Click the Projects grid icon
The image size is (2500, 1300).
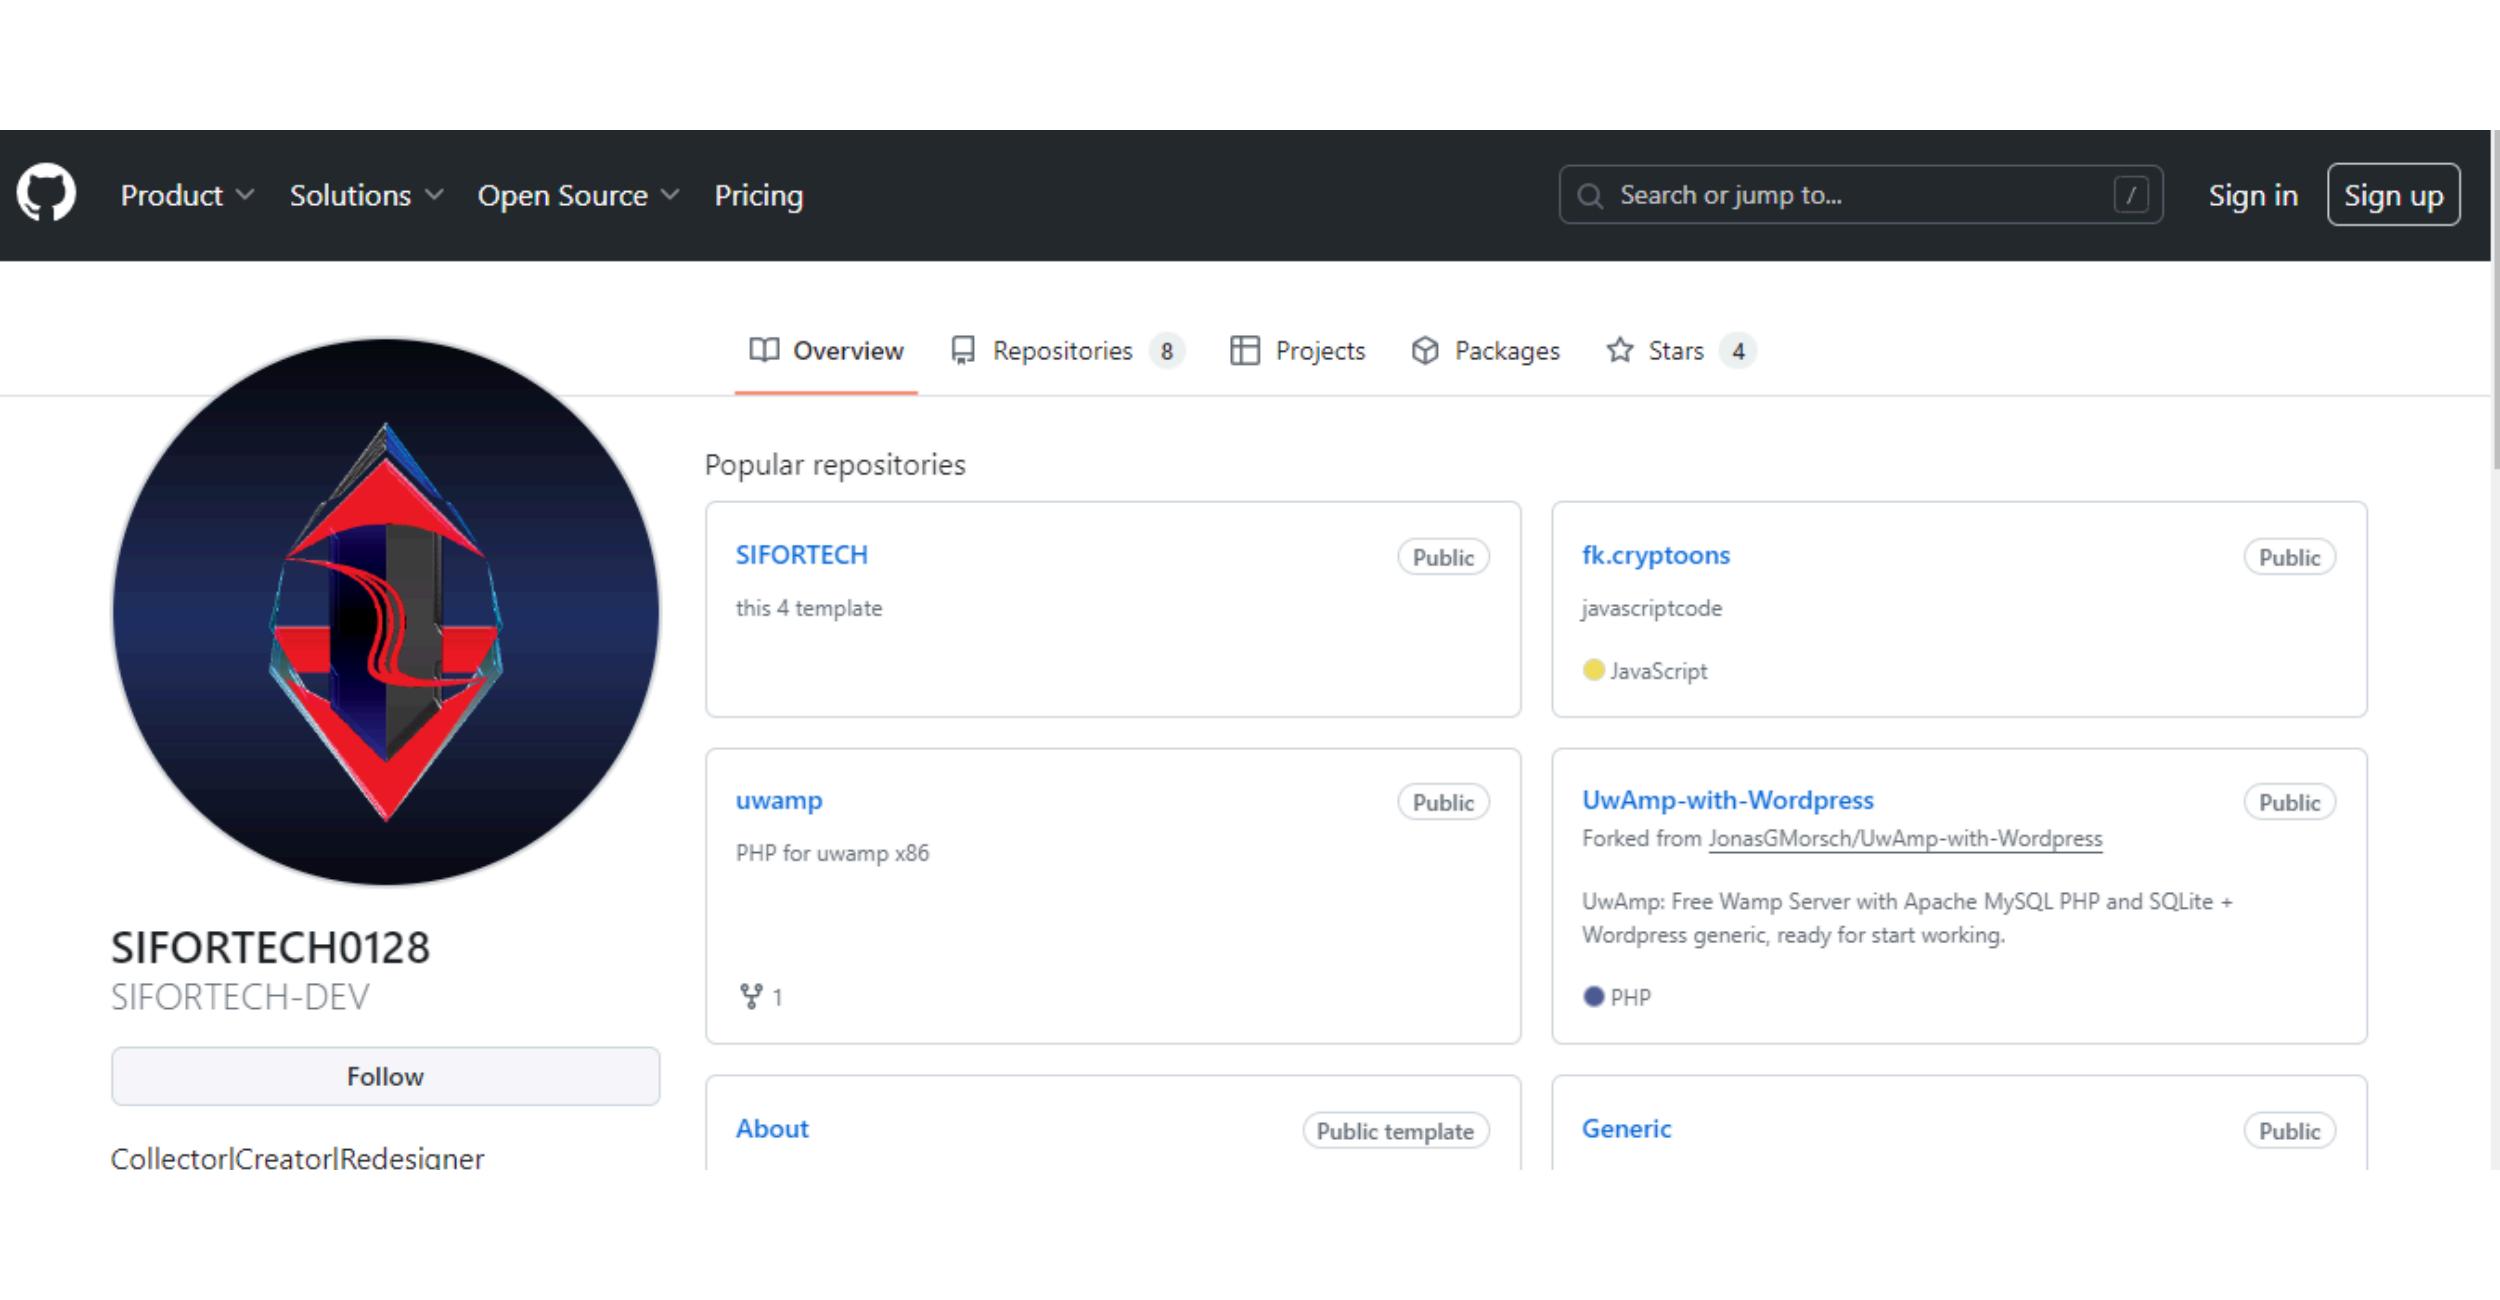click(x=1246, y=351)
